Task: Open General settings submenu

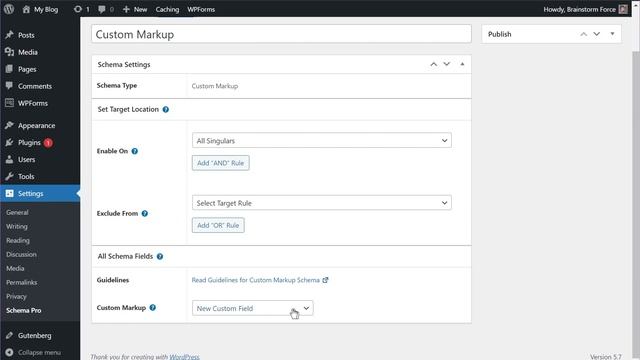Action: (17, 212)
